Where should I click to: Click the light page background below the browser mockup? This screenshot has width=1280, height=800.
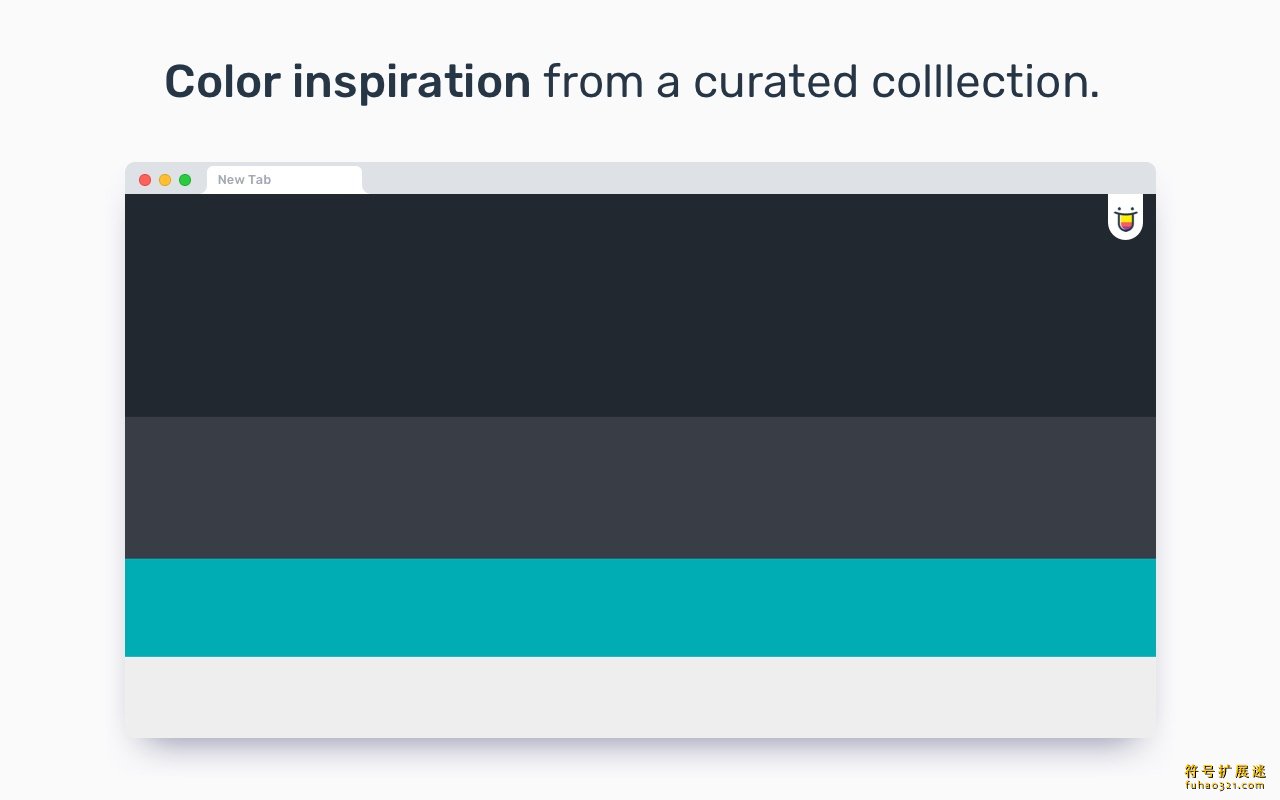click(640, 772)
